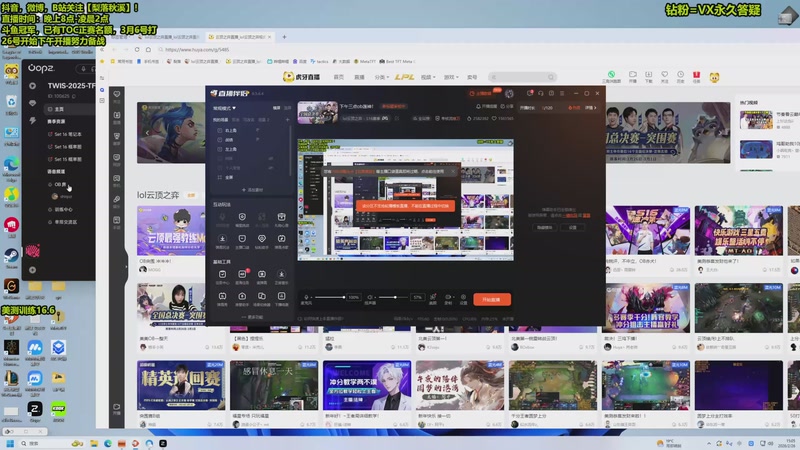The width and height of the screenshot is (800, 450).
Task: Toggle the Oopz microphone button at top
Action: point(83,68)
